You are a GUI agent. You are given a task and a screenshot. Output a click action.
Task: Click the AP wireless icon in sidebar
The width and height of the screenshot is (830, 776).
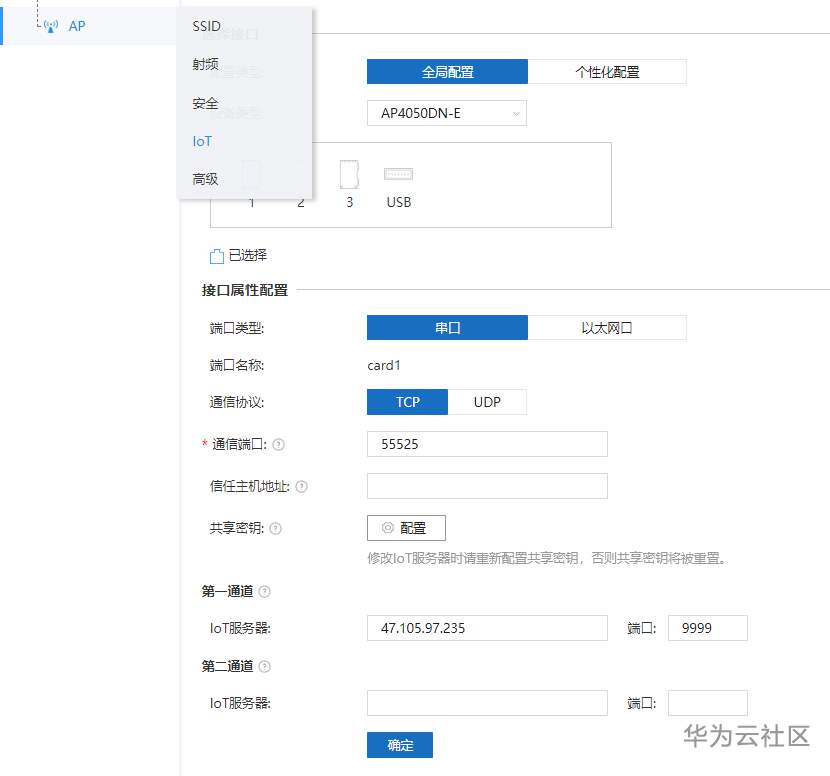51,26
